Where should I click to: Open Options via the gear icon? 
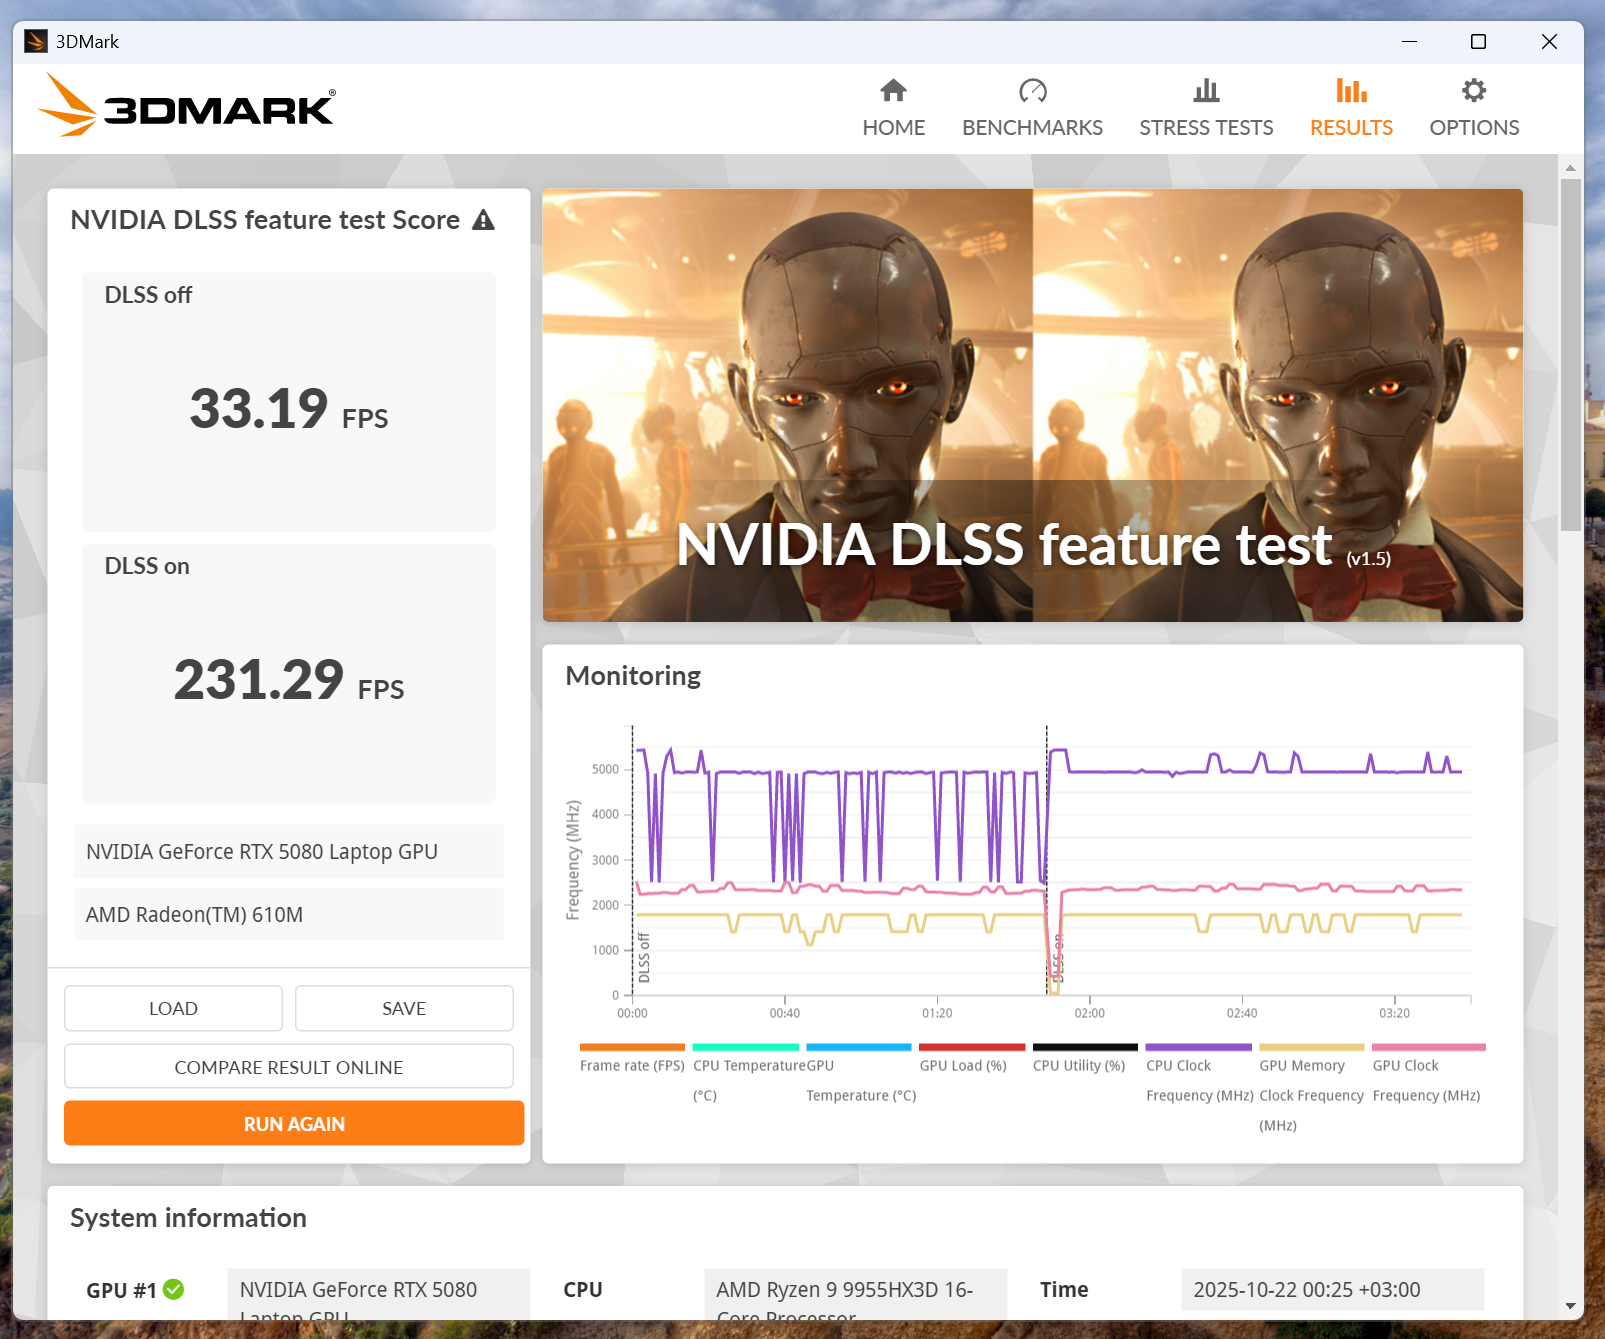tap(1473, 91)
